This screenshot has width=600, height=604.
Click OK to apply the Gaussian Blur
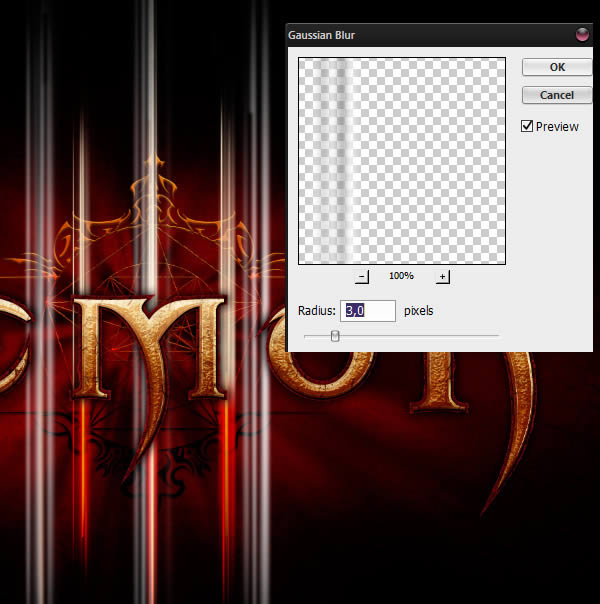pos(557,67)
